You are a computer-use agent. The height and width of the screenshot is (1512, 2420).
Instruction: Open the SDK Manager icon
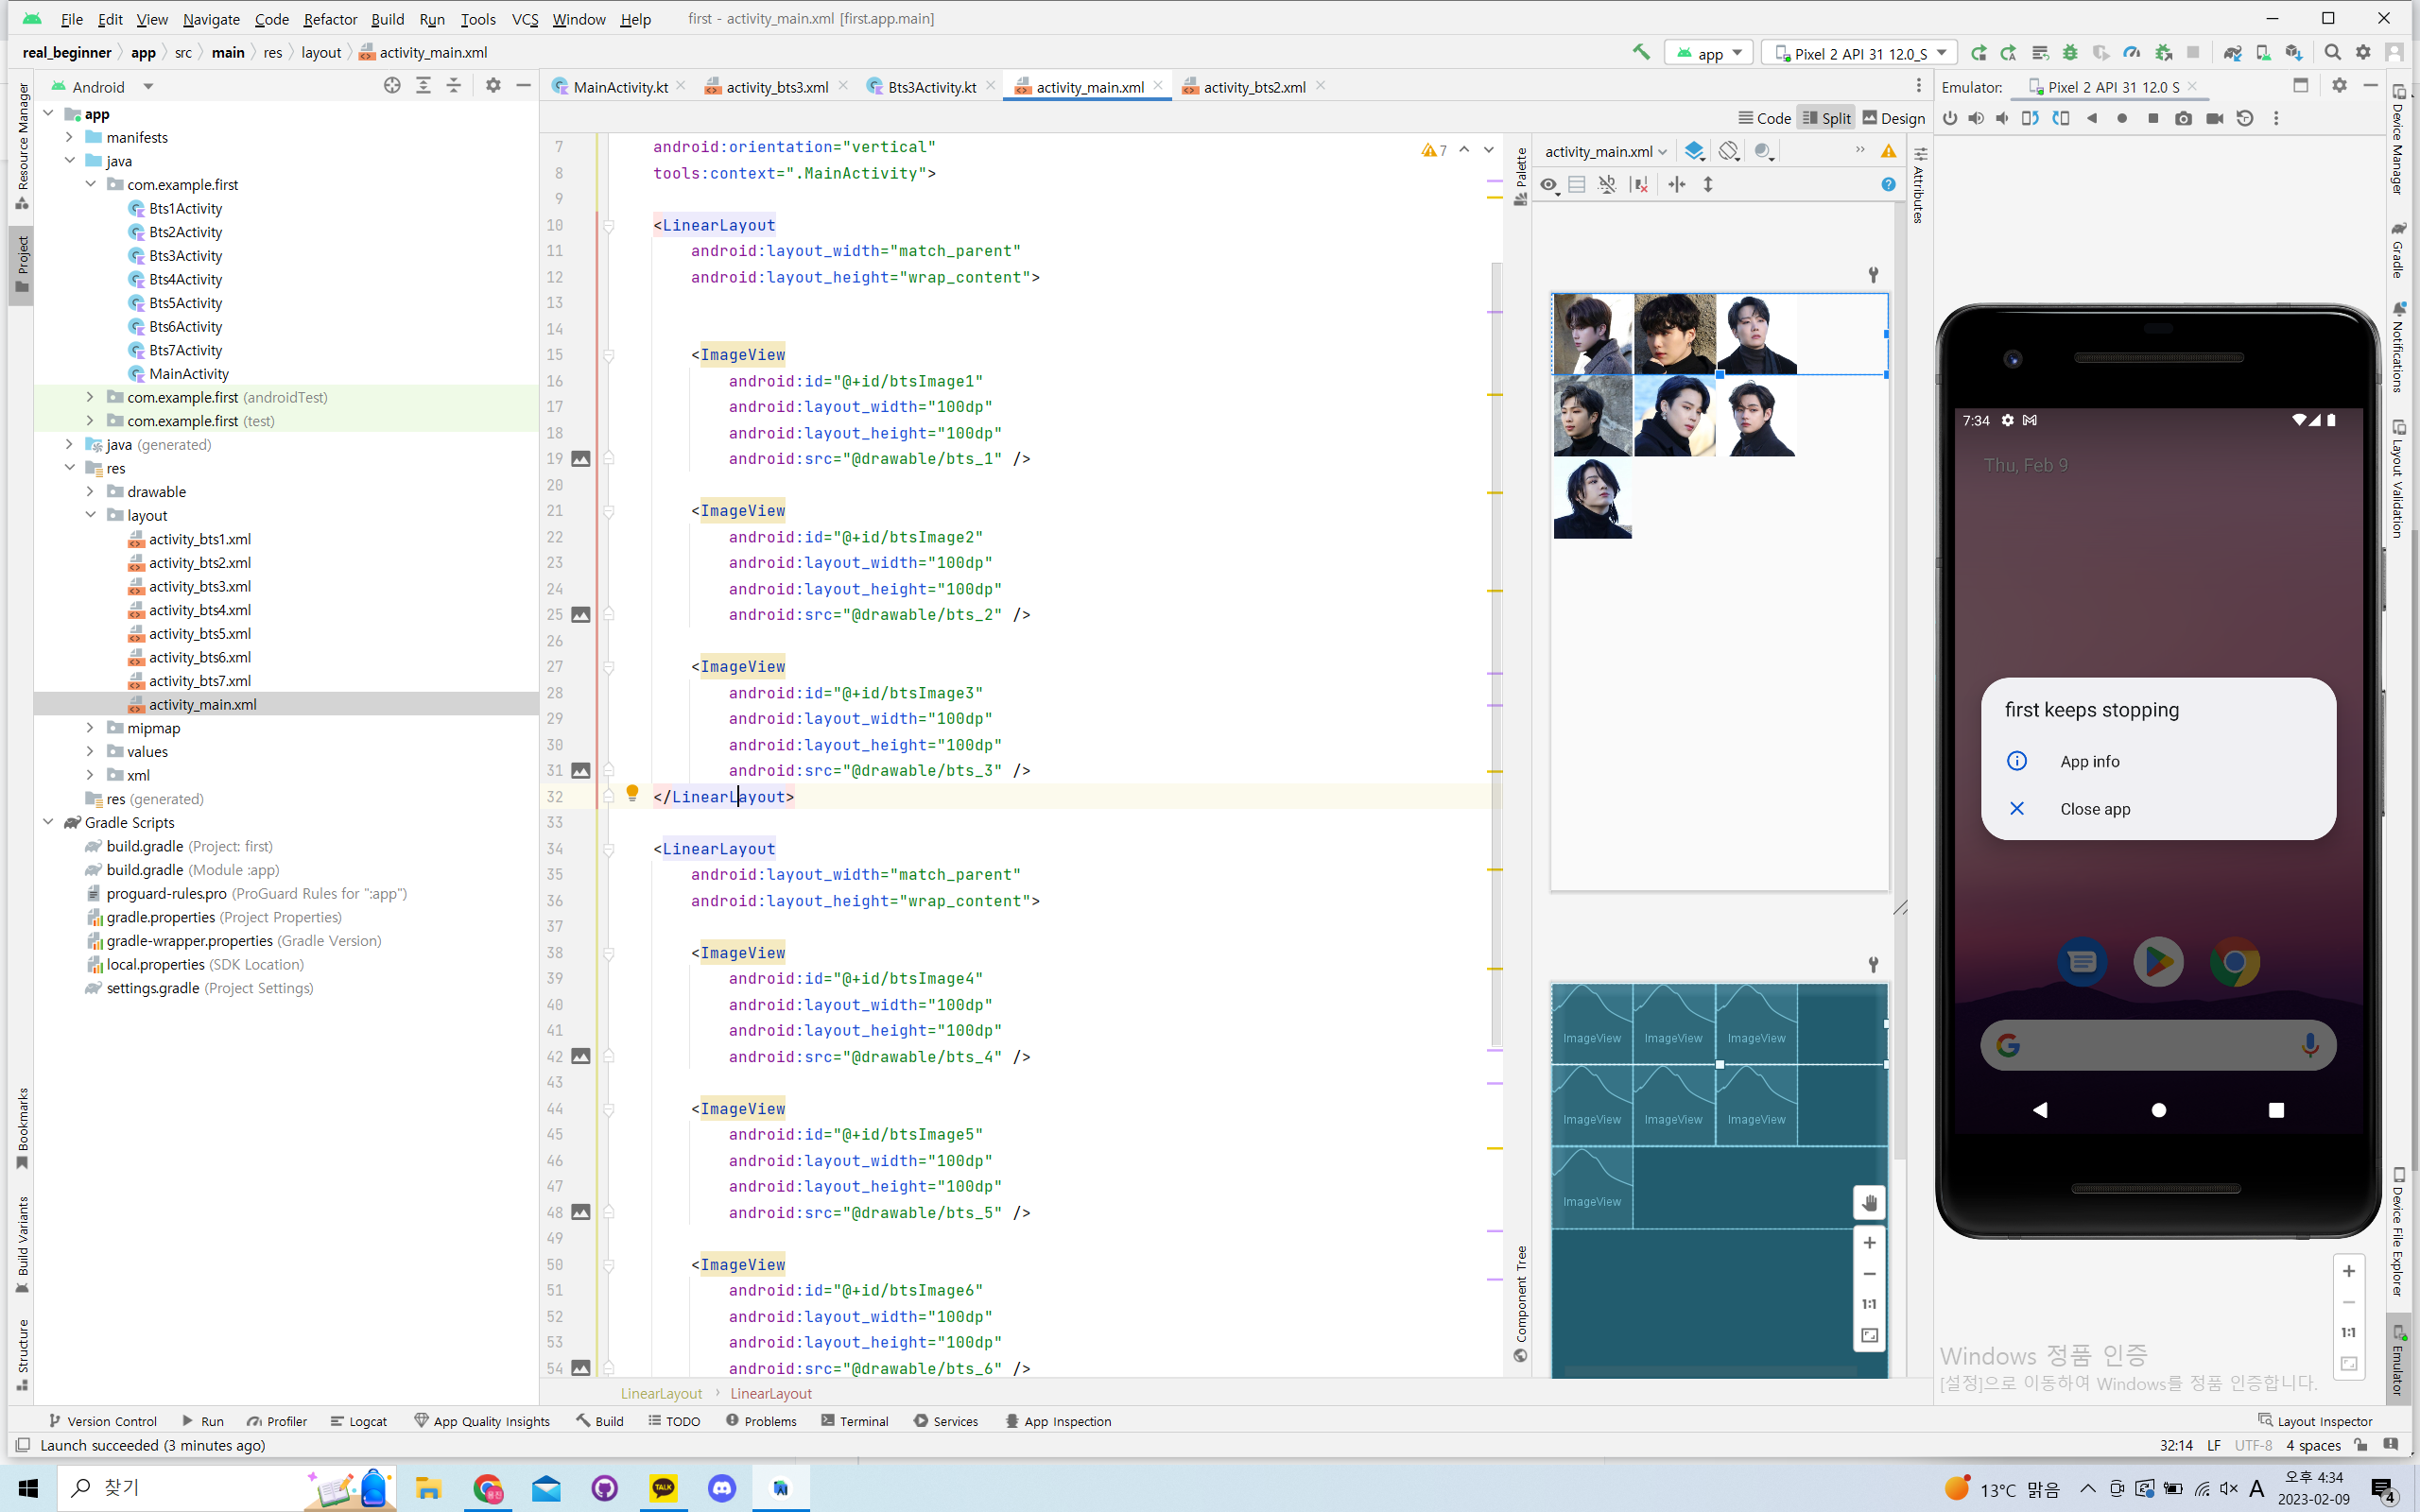[2294, 52]
